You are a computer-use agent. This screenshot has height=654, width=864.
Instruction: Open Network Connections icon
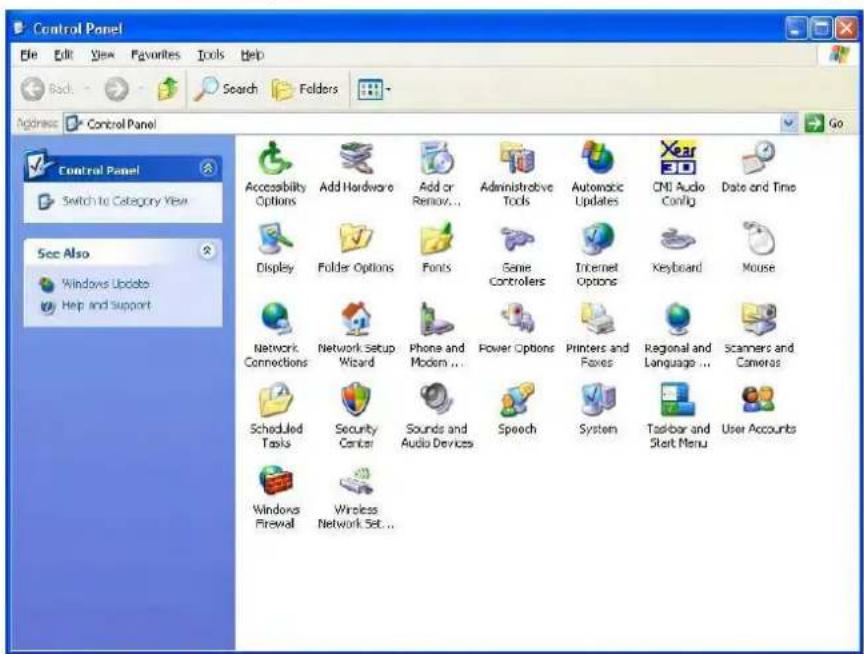tap(276, 335)
